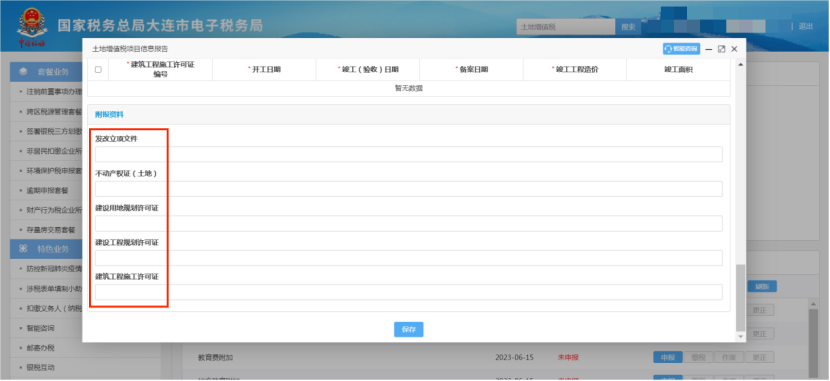Open 注销前置事项办理 in sidebar
The image size is (830, 381).
(x=54, y=92)
